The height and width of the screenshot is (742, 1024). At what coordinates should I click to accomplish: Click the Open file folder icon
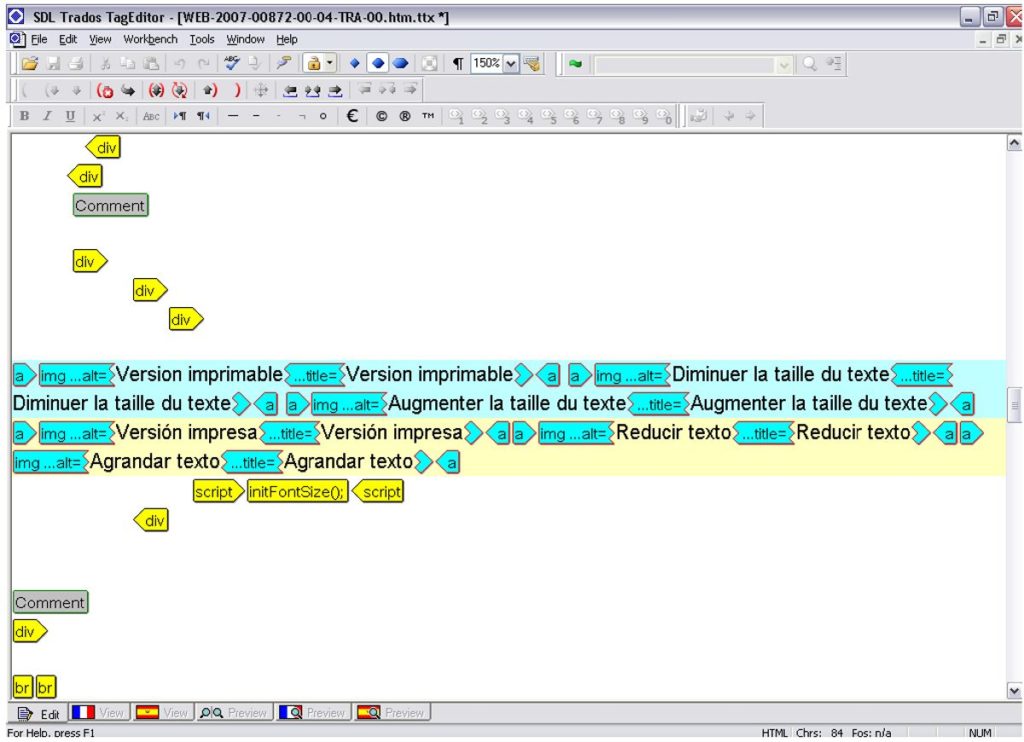pyautogui.click(x=29, y=64)
